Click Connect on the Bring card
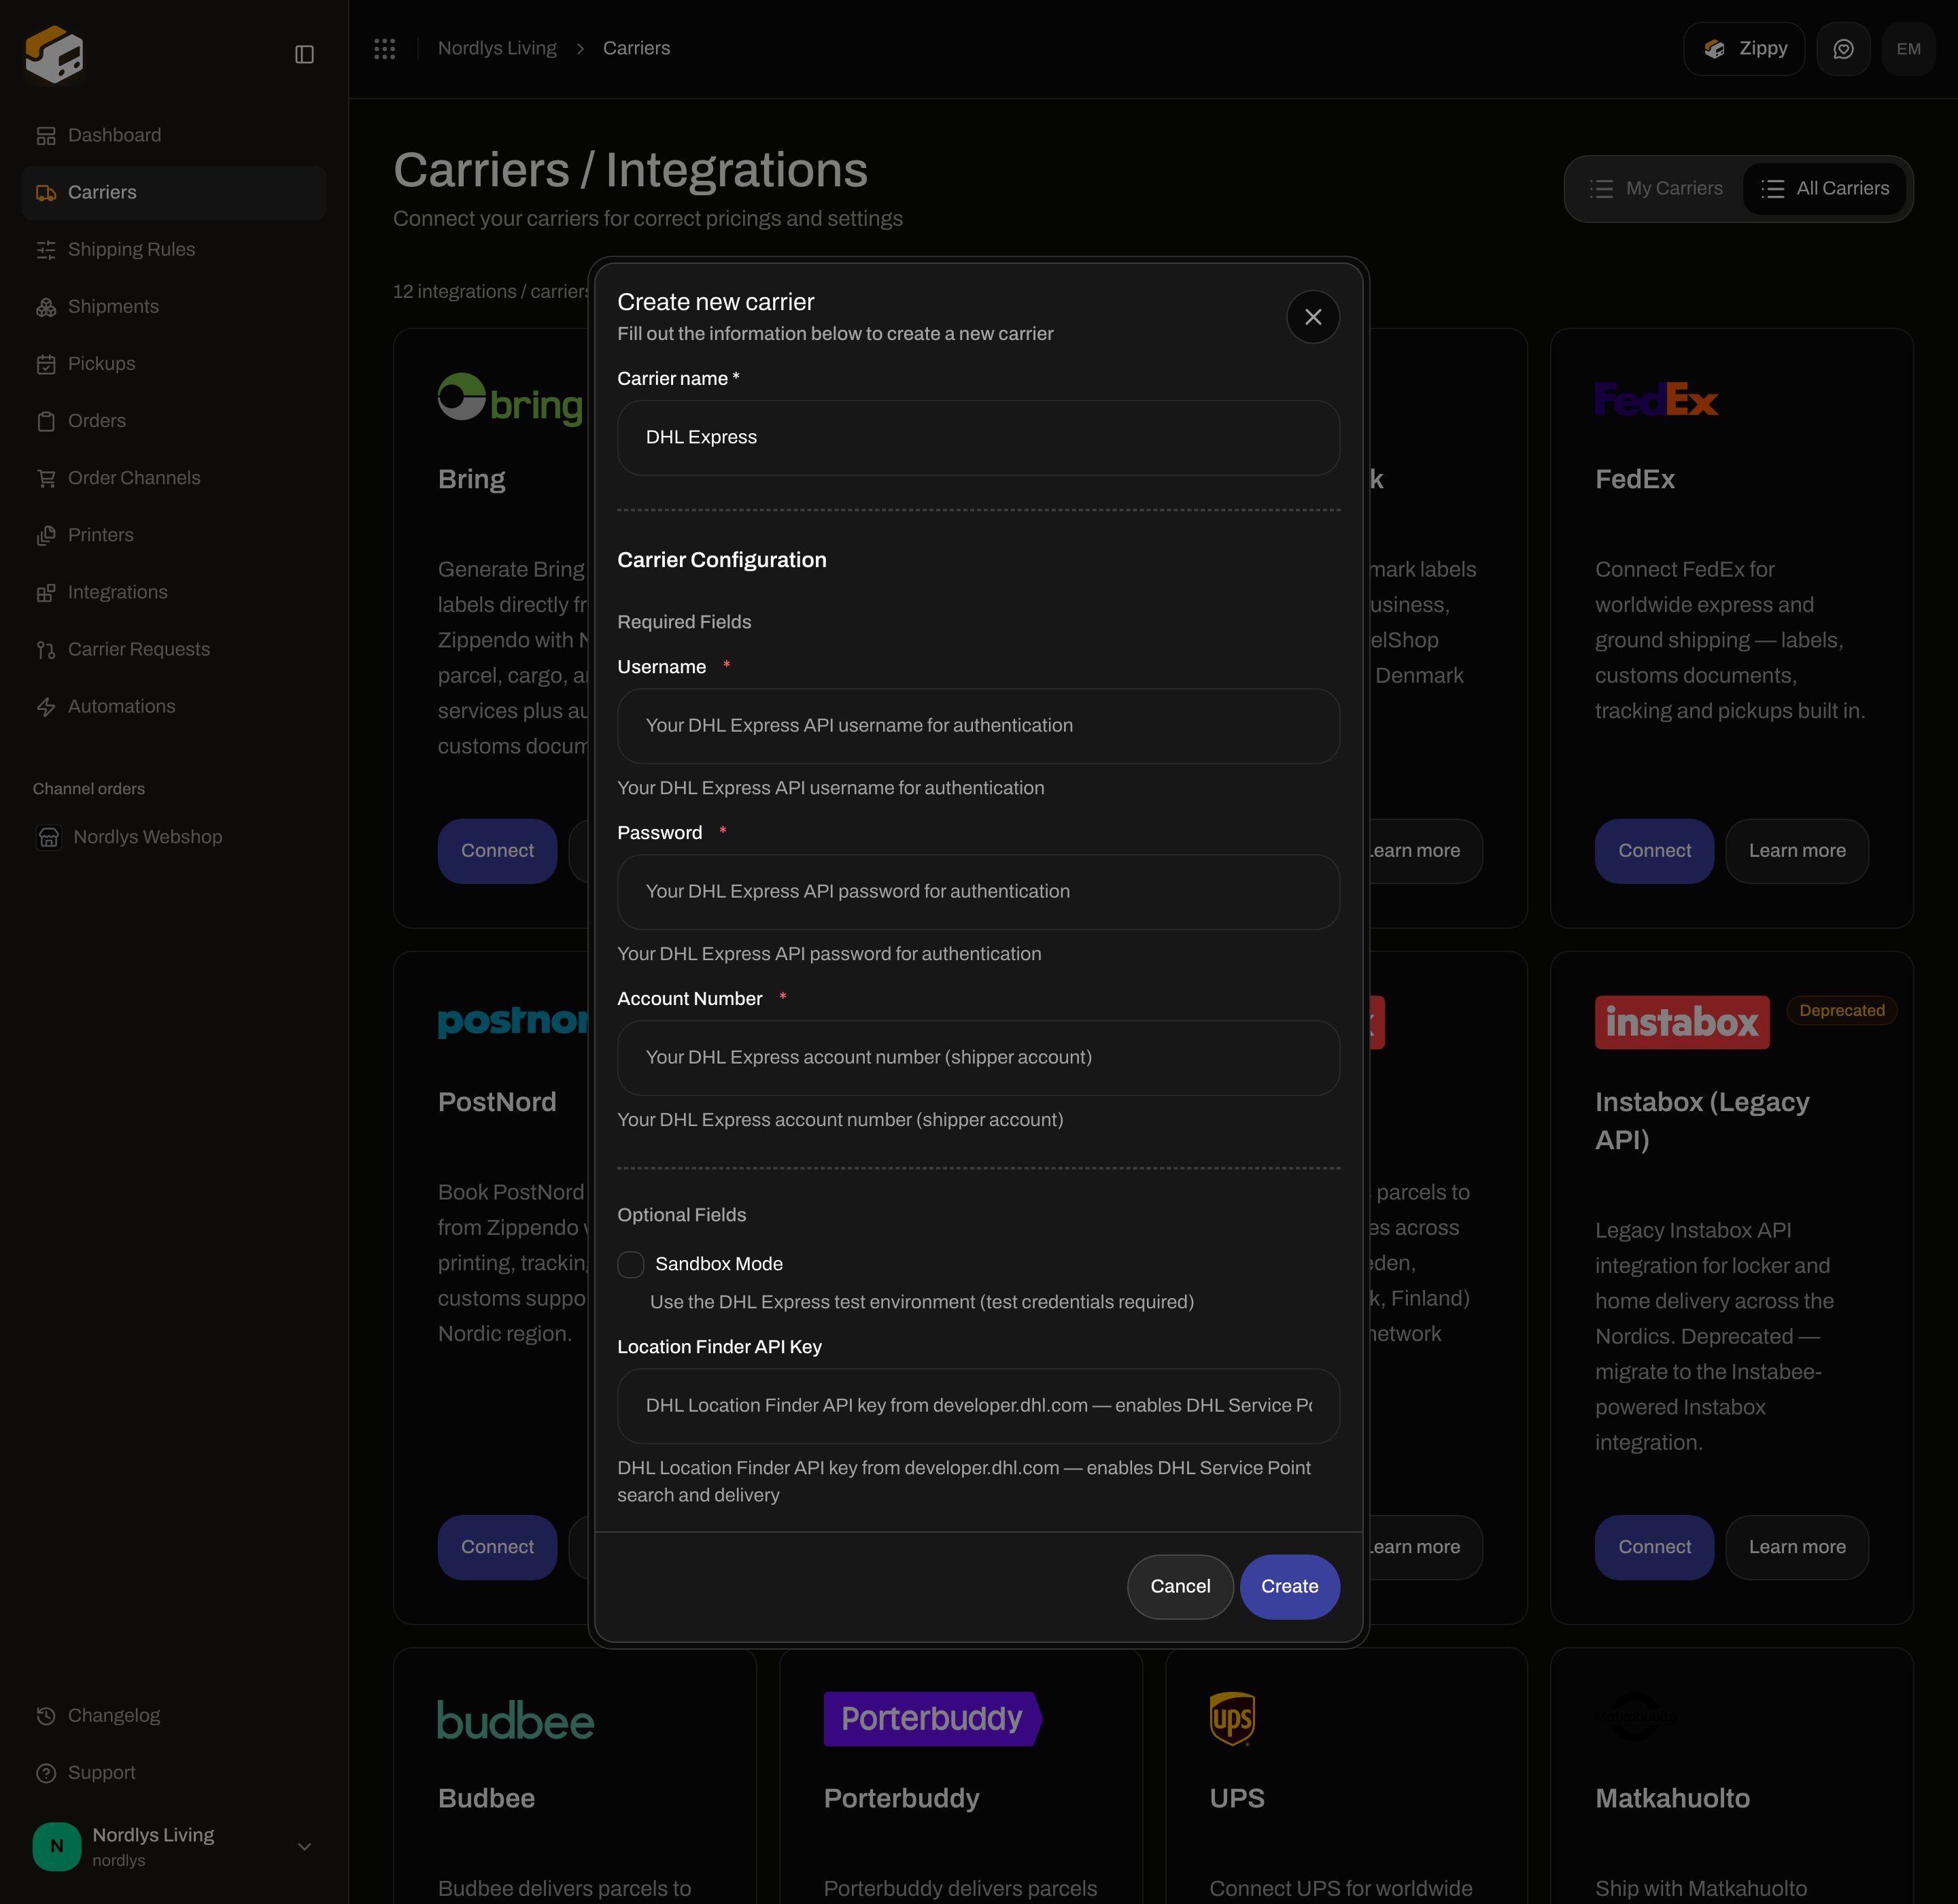Image resolution: width=1958 pixels, height=1904 pixels. pos(497,851)
